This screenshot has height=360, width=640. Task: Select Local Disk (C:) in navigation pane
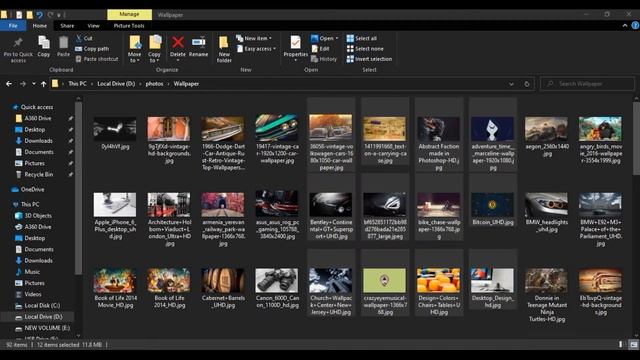click(38, 305)
